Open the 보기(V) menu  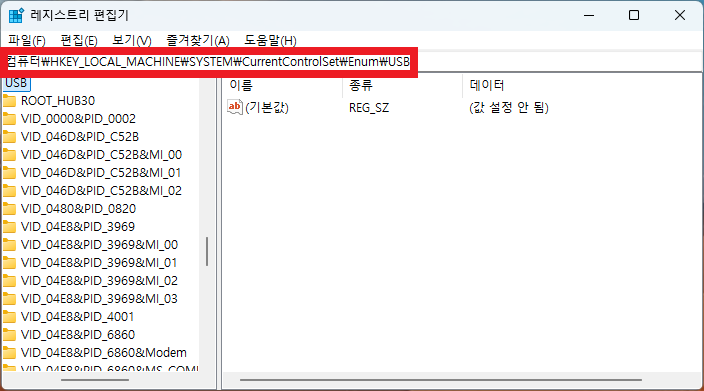coord(131,41)
